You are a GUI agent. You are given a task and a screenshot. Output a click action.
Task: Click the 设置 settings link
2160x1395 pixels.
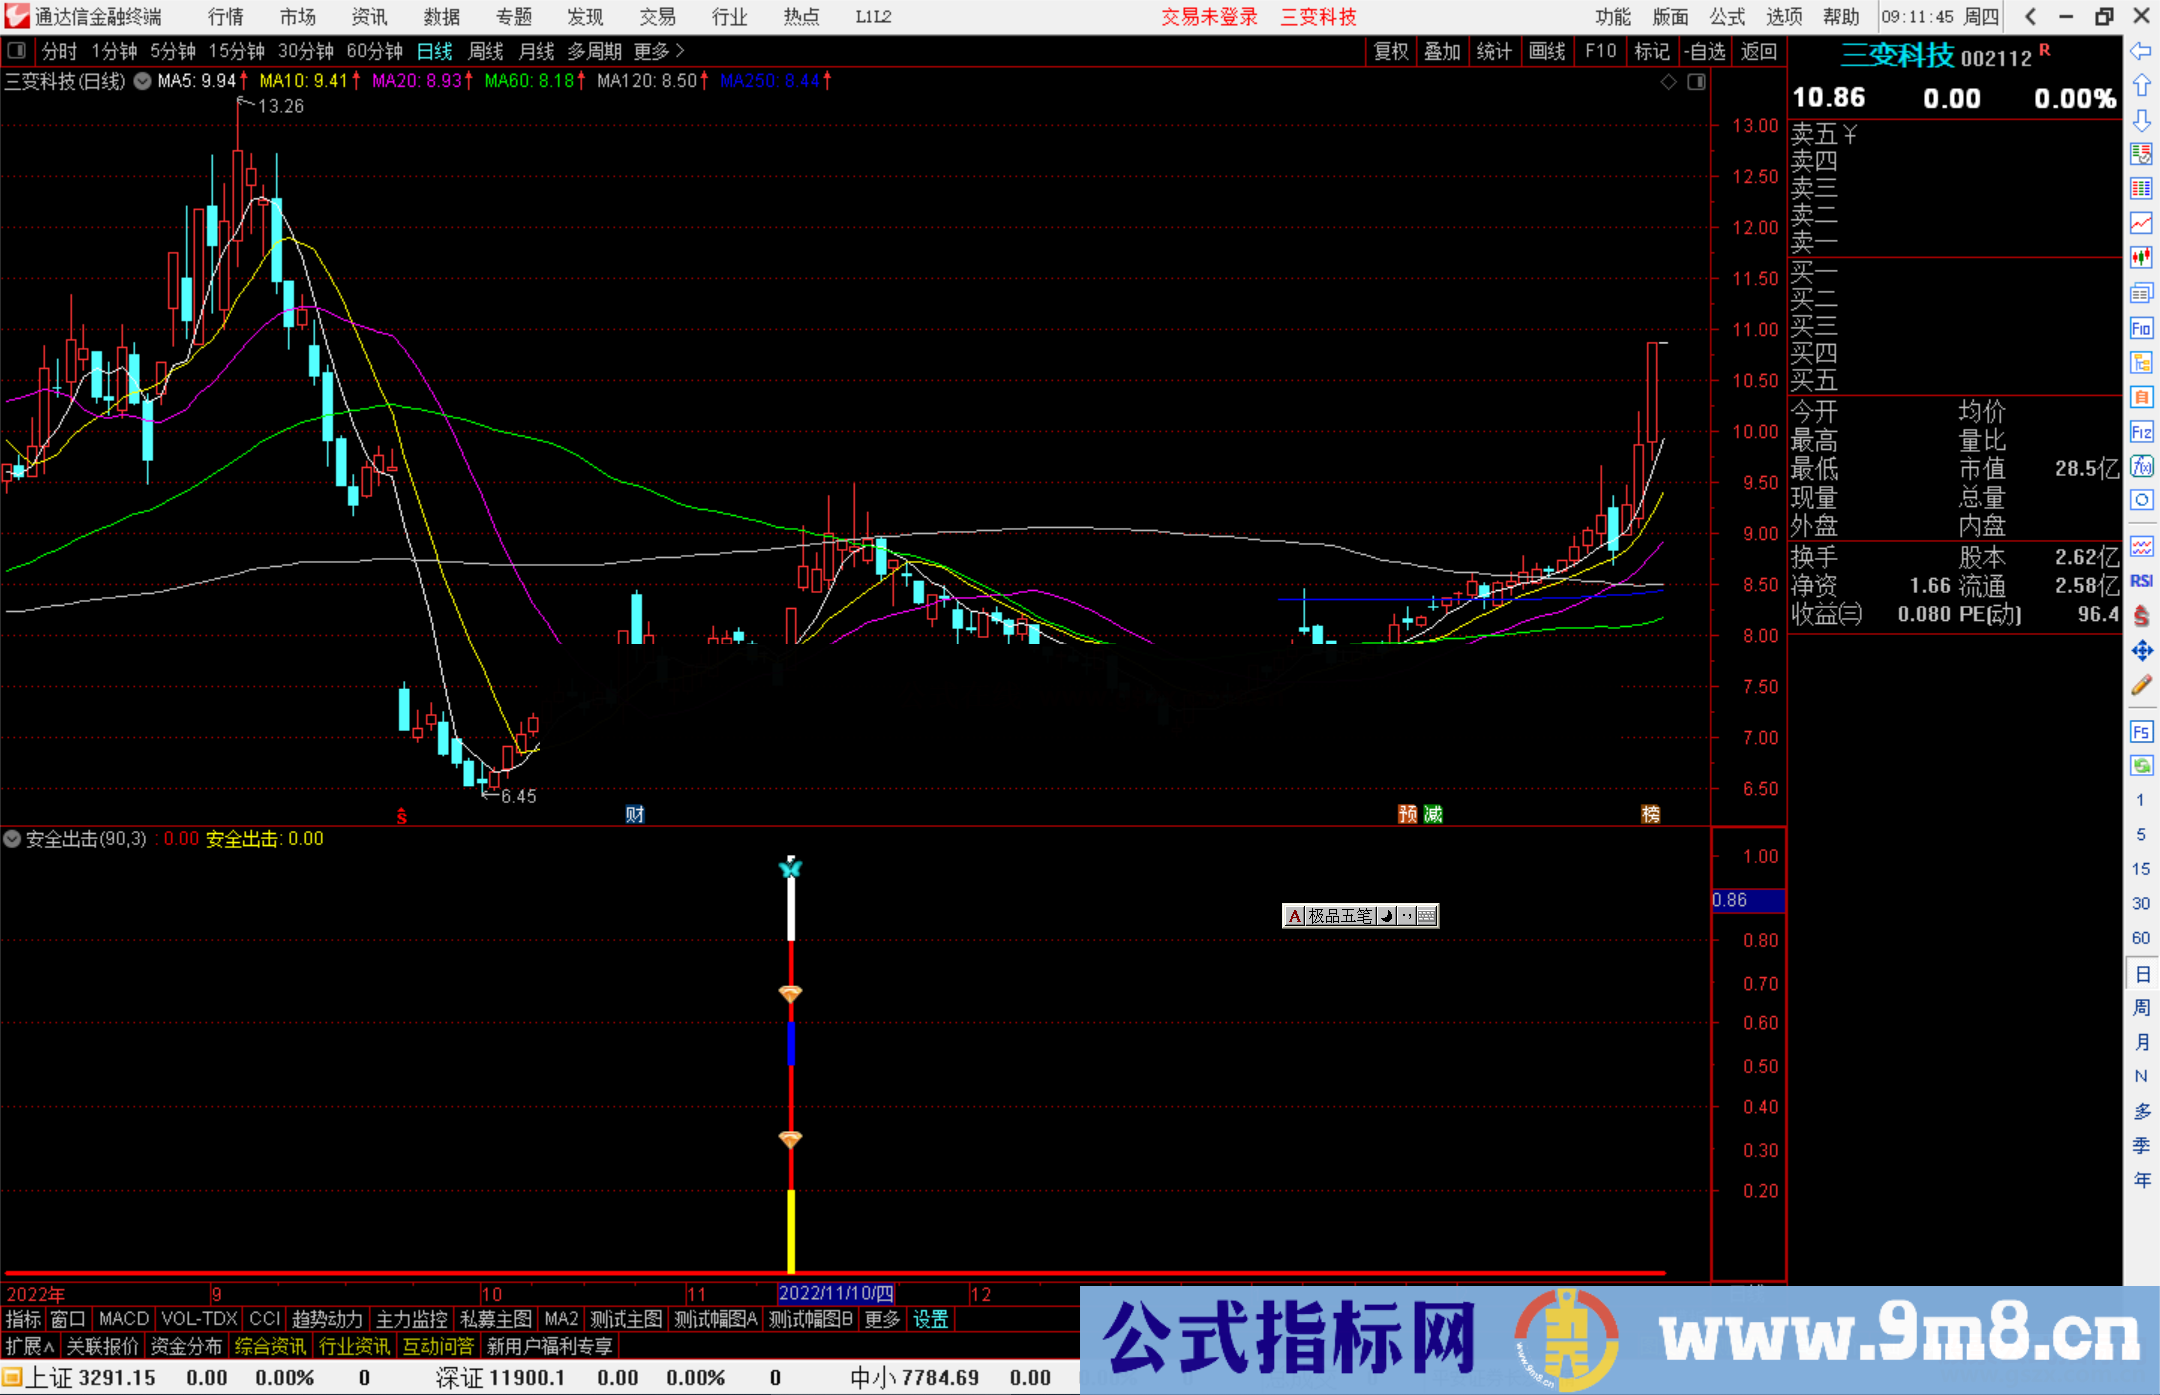click(930, 1319)
